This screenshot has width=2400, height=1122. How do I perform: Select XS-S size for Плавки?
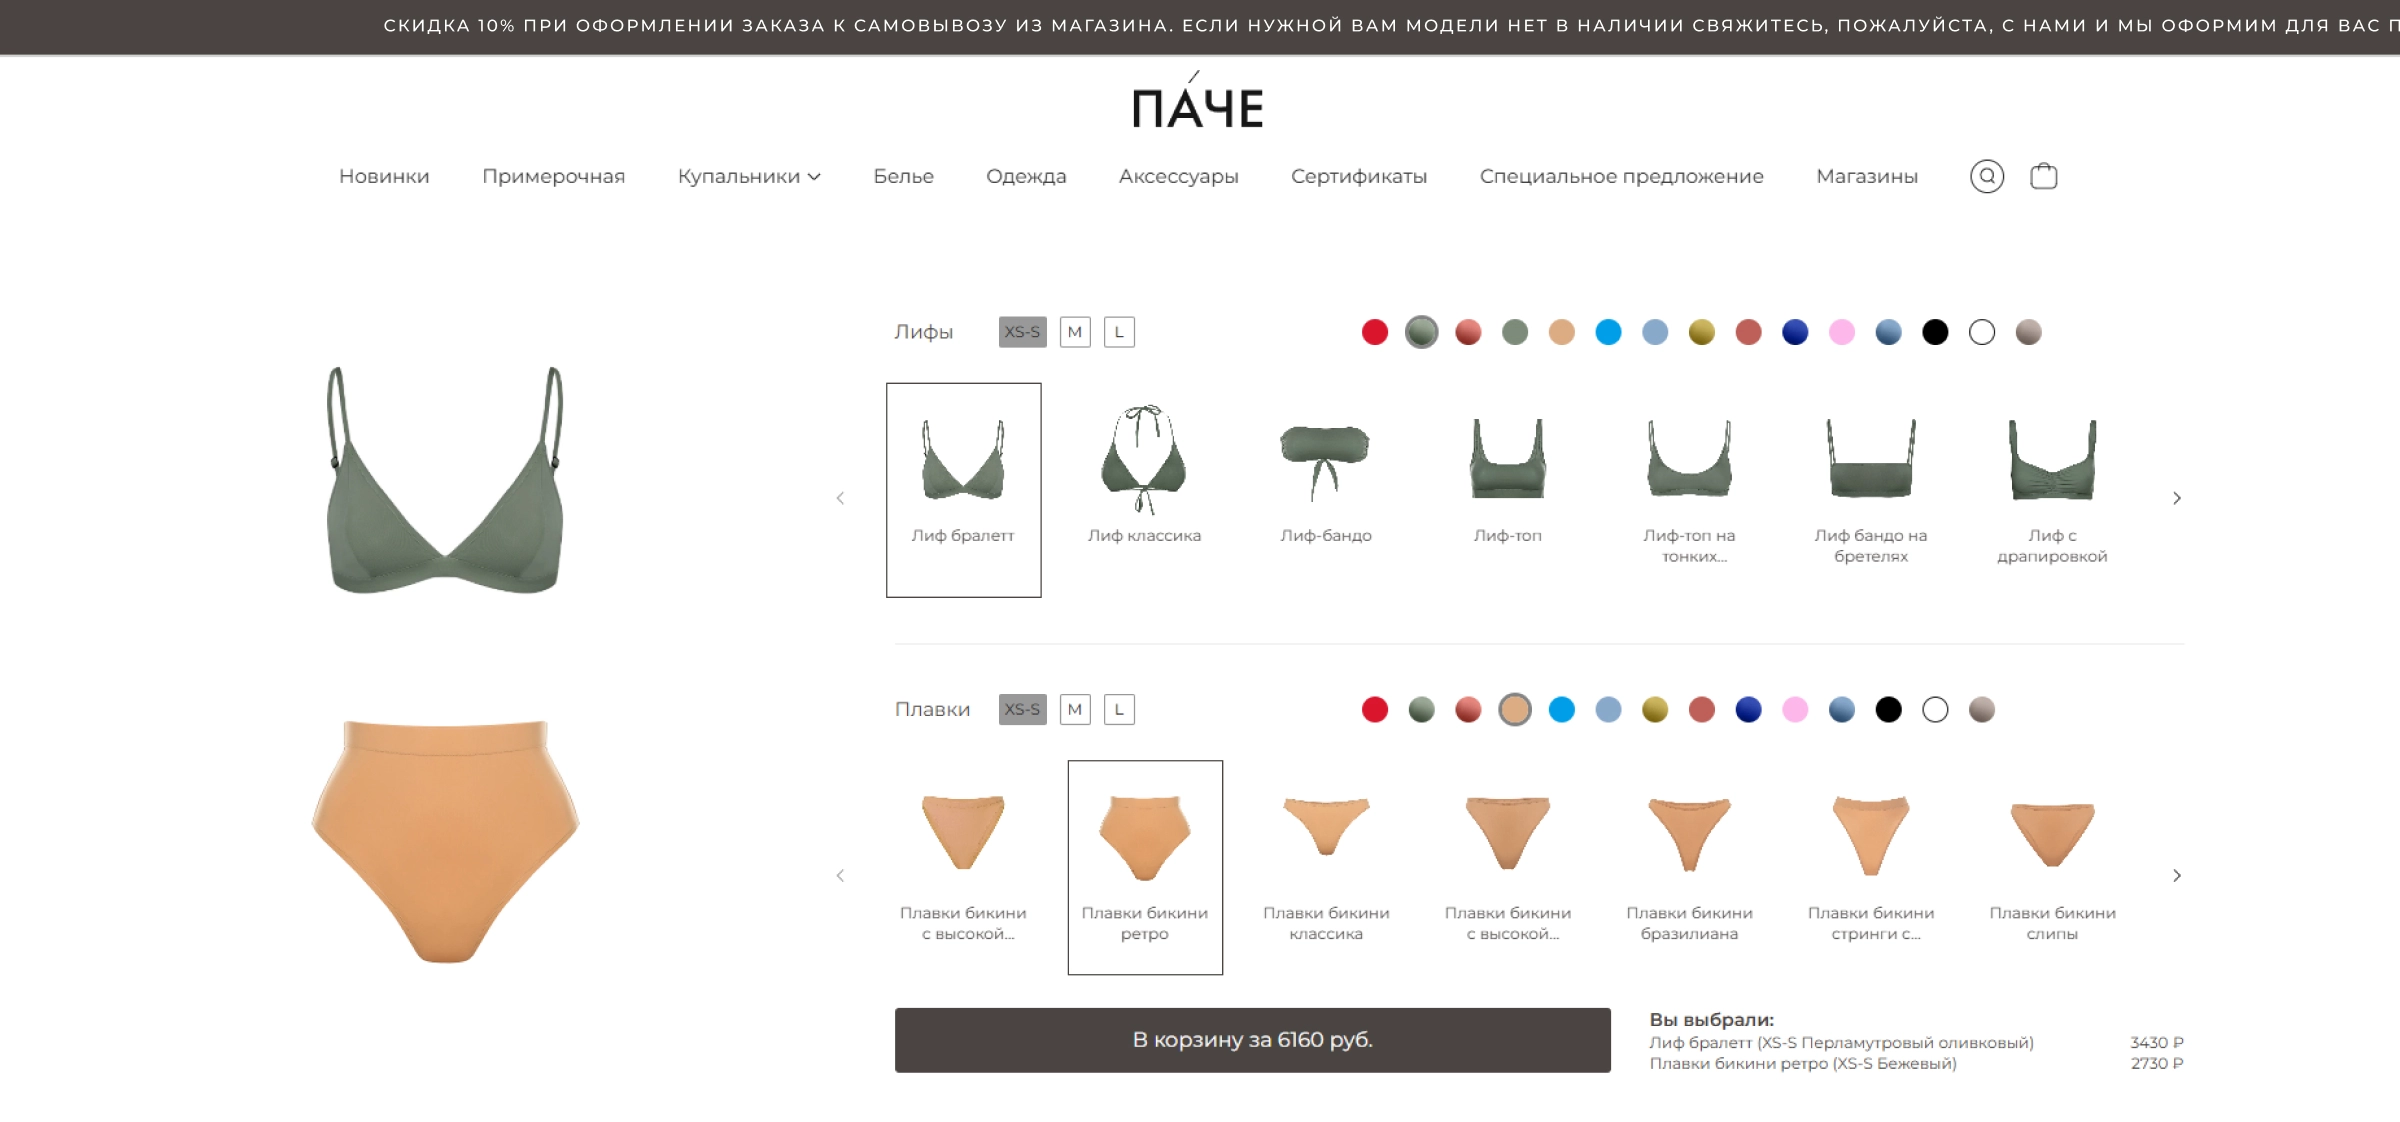[1022, 709]
